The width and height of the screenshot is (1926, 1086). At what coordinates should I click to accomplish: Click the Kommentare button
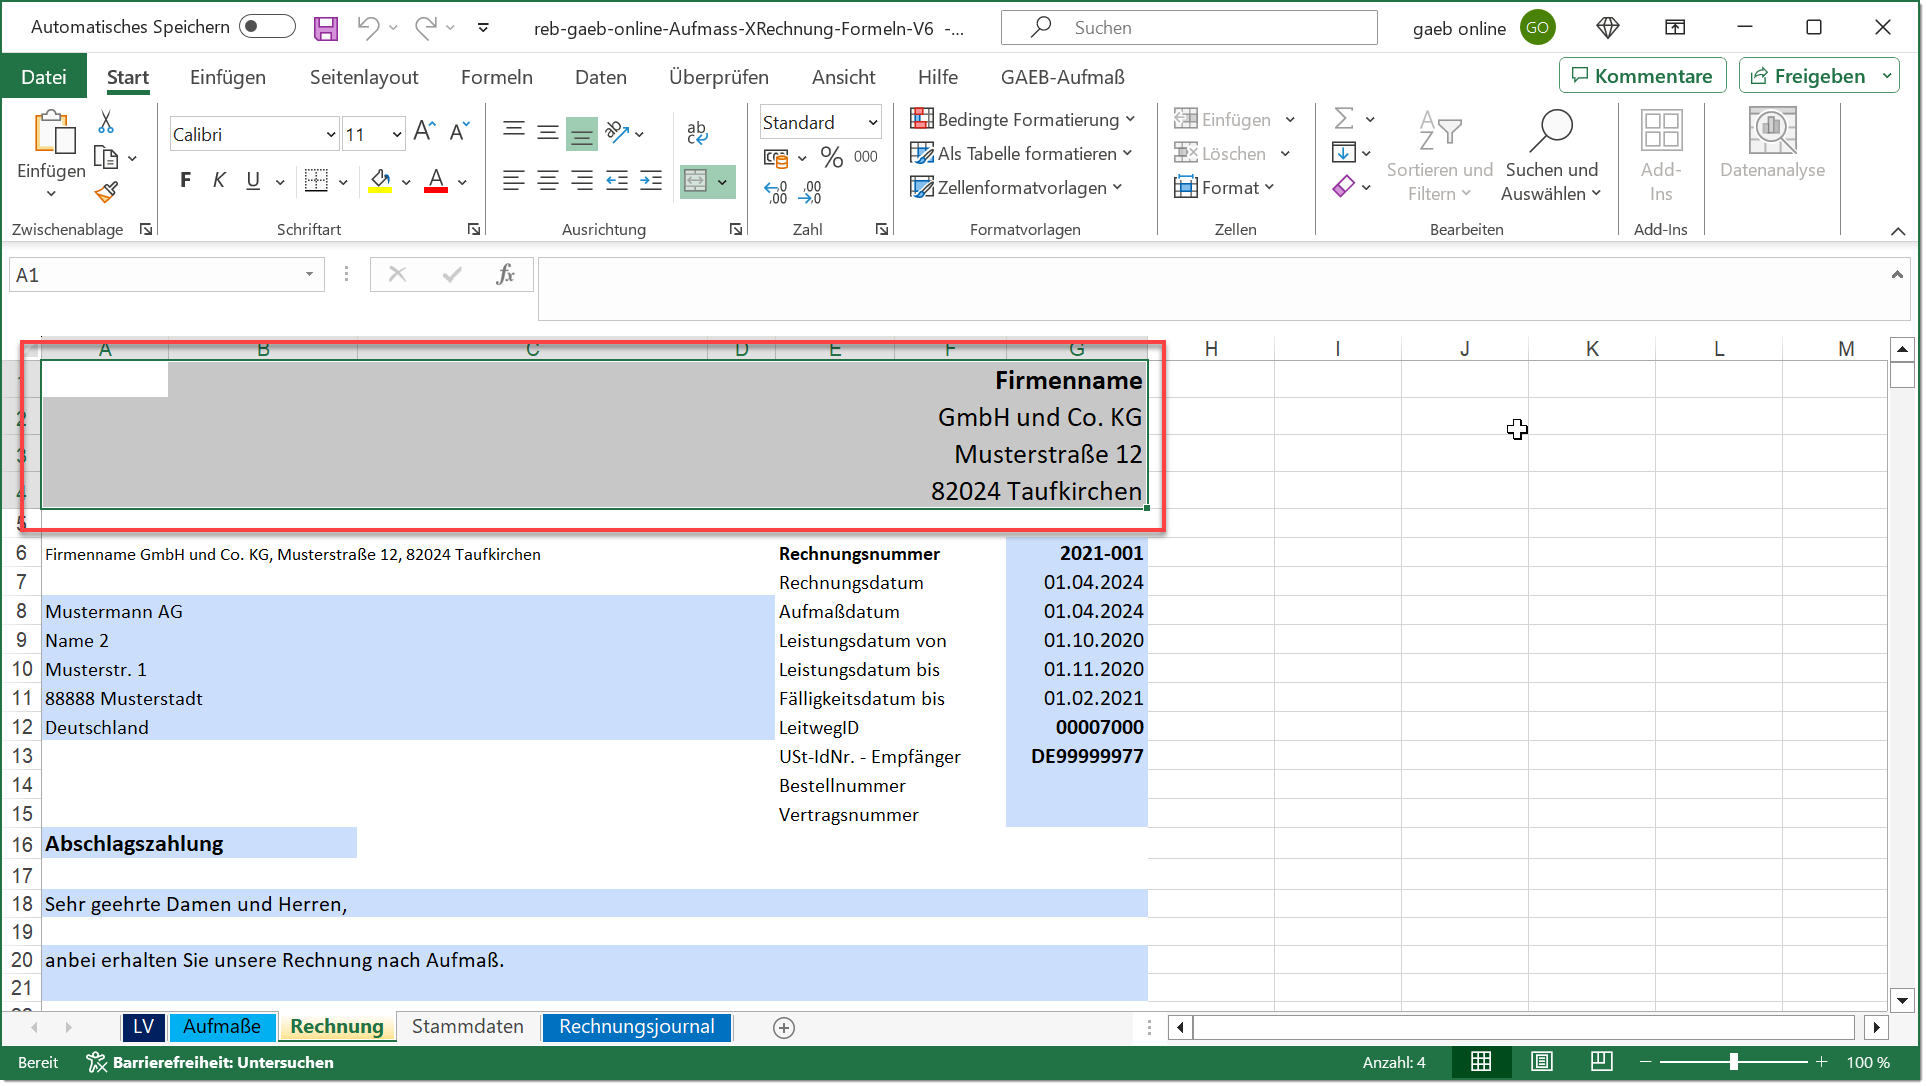point(1642,76)
